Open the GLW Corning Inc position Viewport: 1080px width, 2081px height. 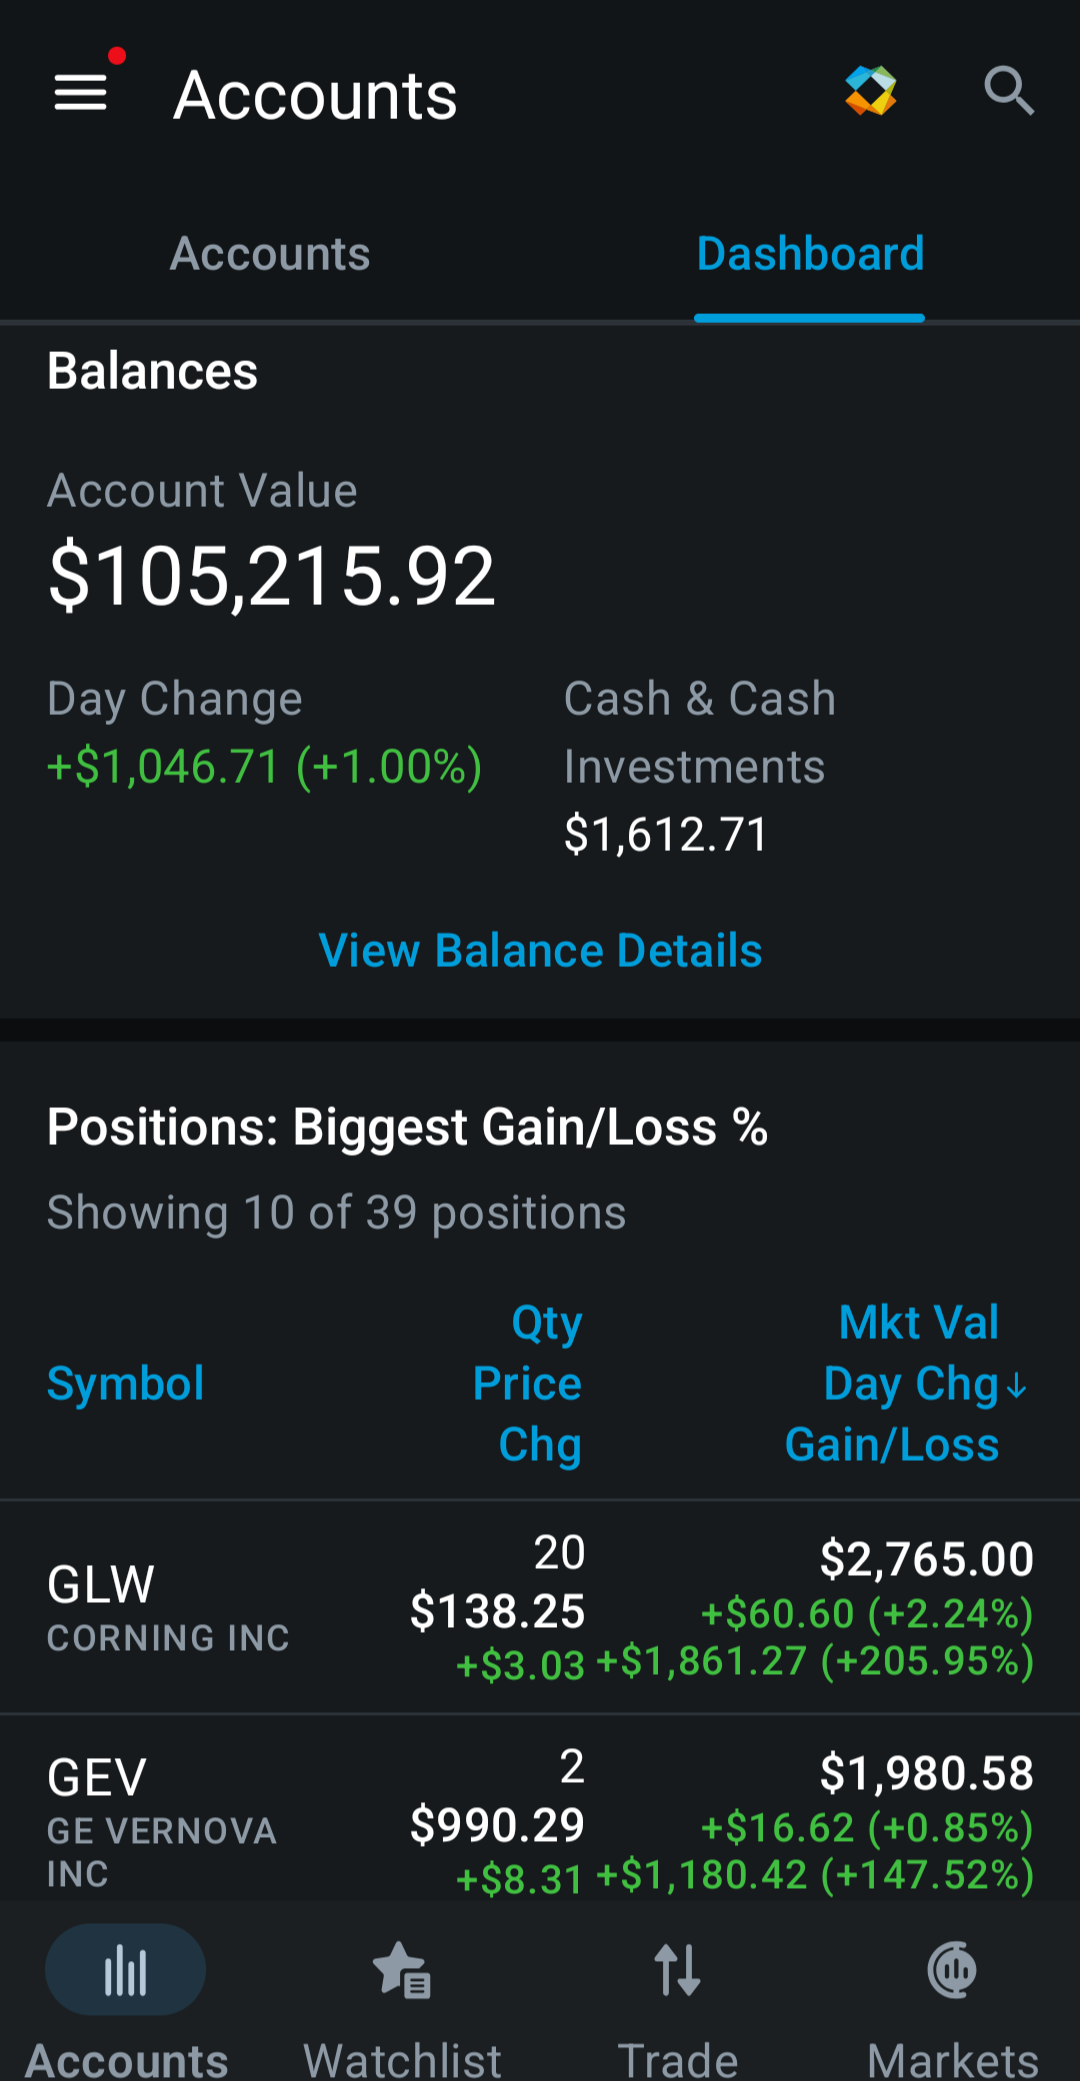click(540, 1607)
